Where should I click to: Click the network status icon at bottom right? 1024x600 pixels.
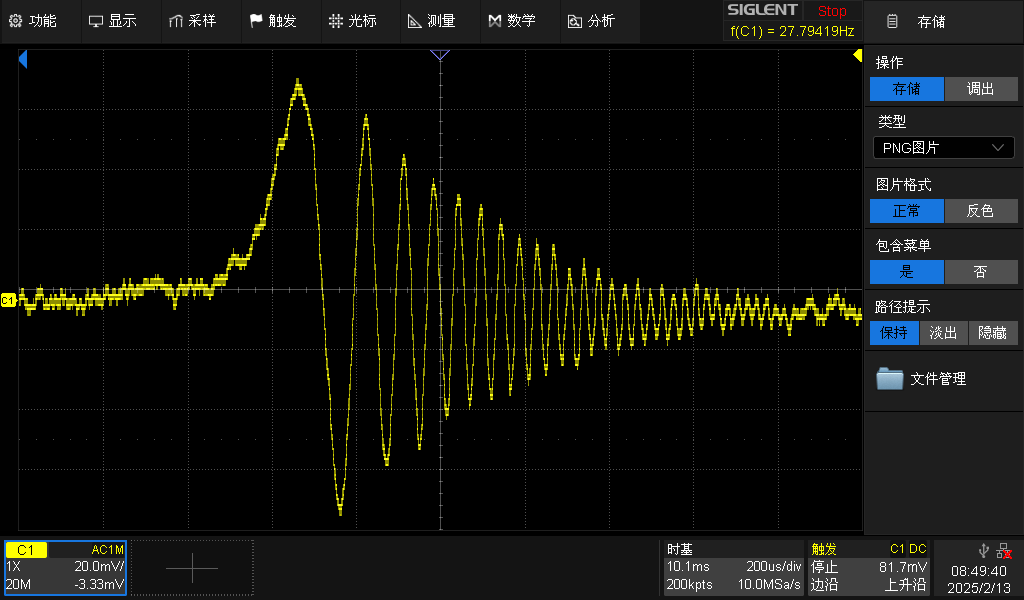1003,550
